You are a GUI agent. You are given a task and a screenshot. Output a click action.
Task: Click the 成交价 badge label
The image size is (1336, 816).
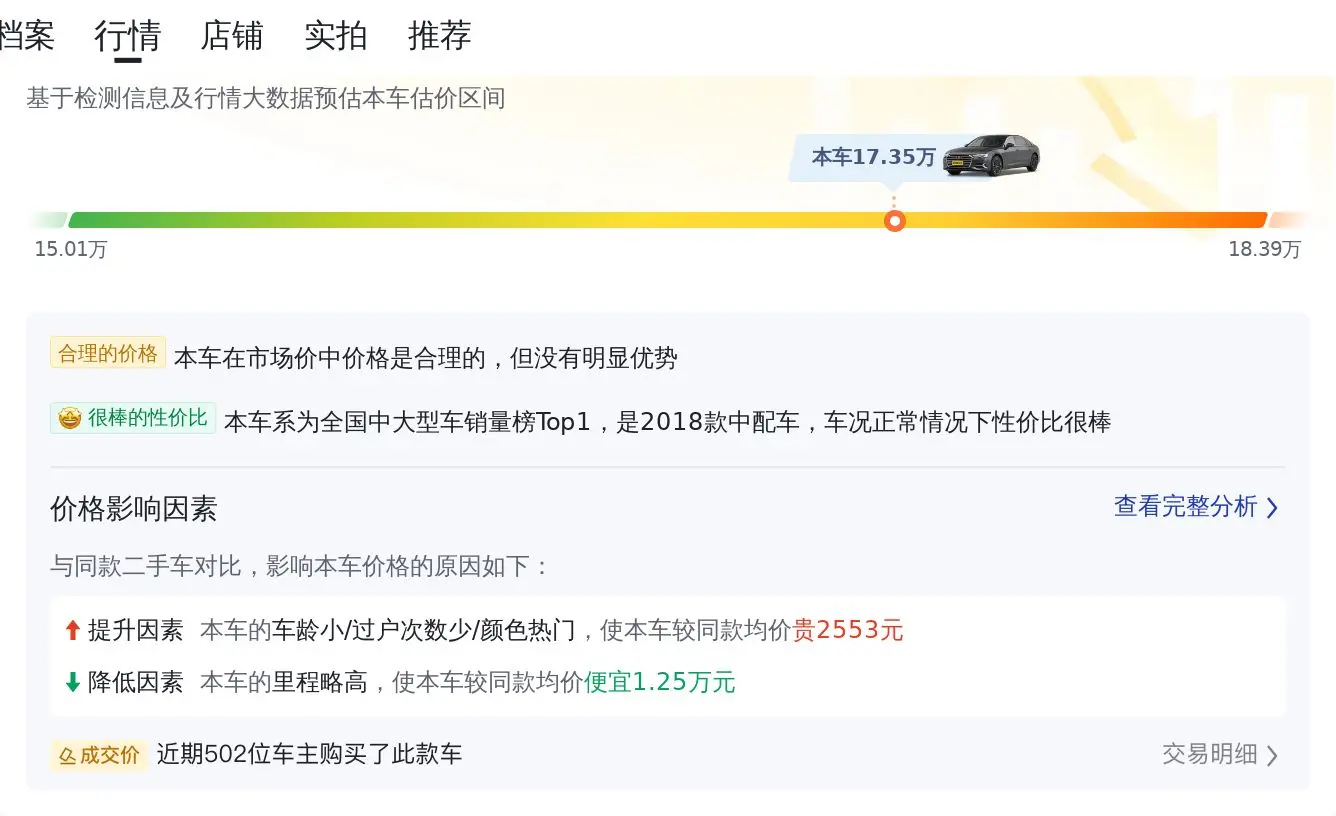tap(110, 755)
